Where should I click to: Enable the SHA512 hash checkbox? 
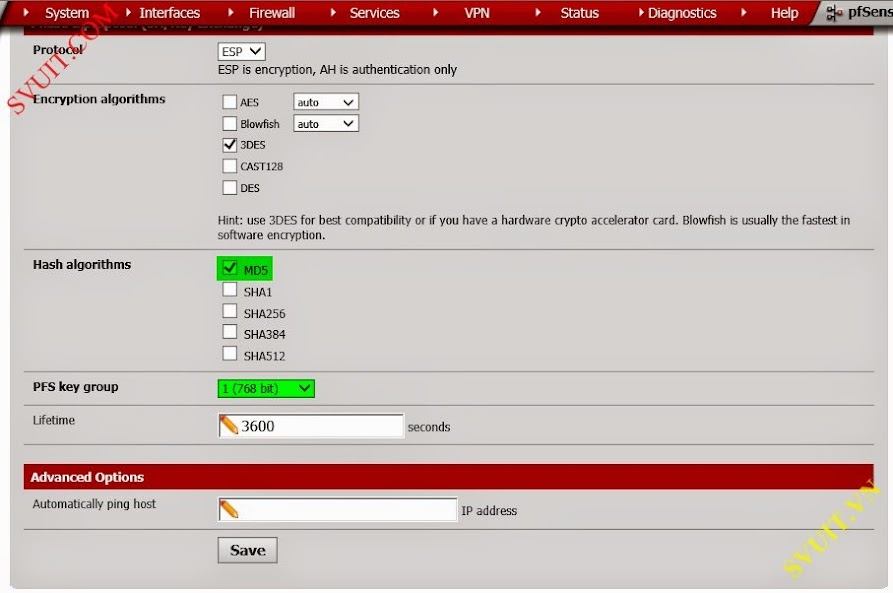click(x=230, y=354)
